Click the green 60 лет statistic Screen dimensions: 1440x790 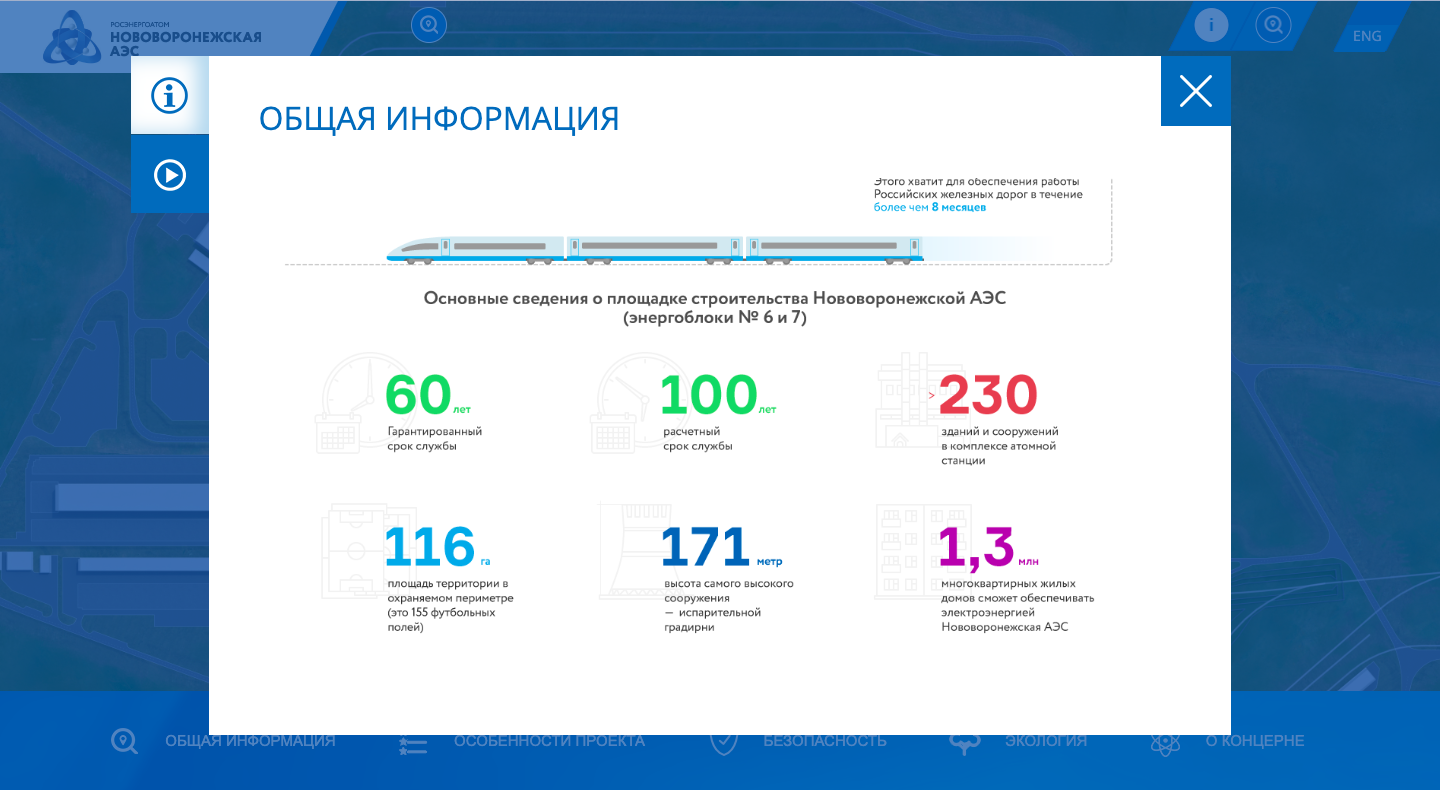coord(419,396)
